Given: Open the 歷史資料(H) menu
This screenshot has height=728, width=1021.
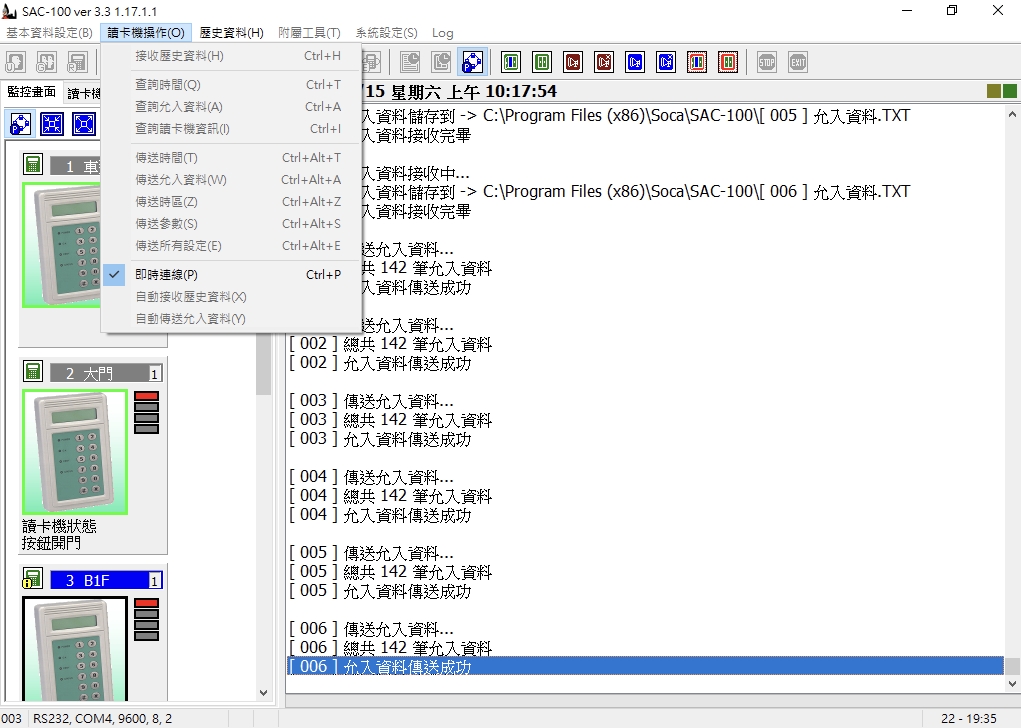Looking at the screenshot, I should pyautogui.click(x=231, y=33).
